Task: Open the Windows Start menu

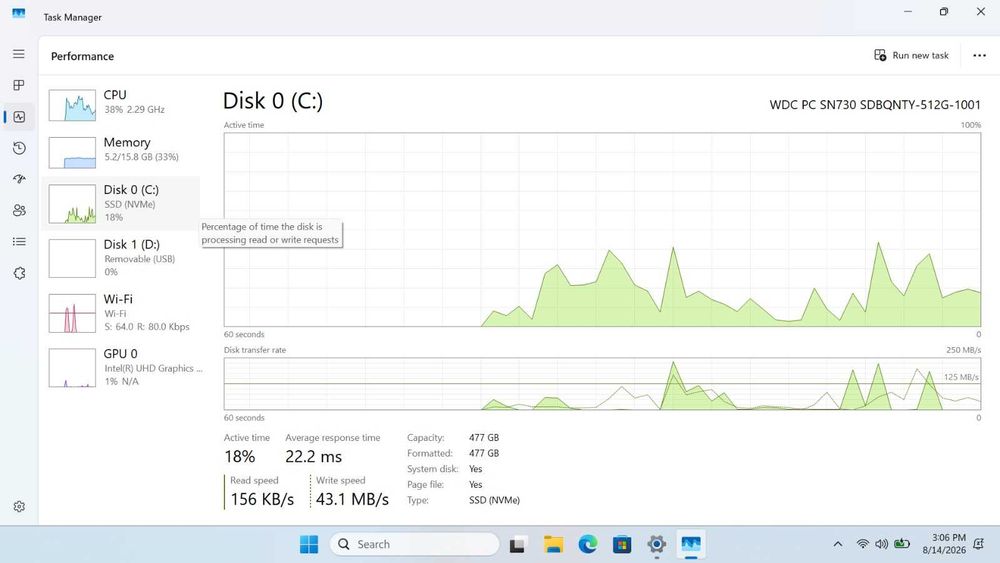Action: coord(309,545)
